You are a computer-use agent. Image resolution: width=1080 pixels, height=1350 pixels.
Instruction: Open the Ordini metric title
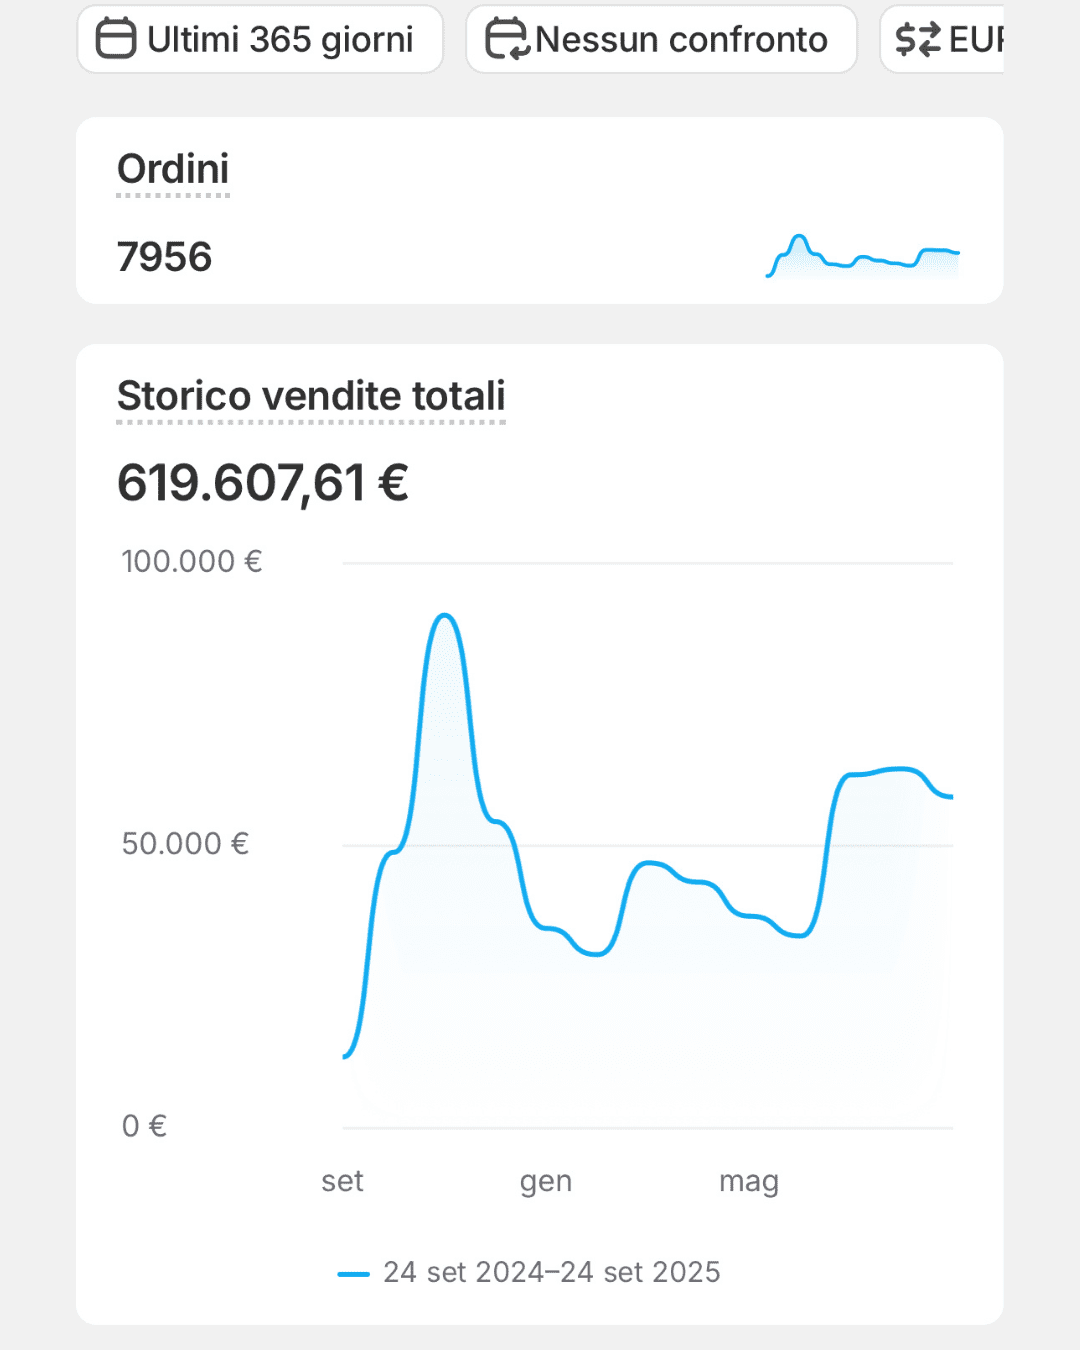click(173, 169)
